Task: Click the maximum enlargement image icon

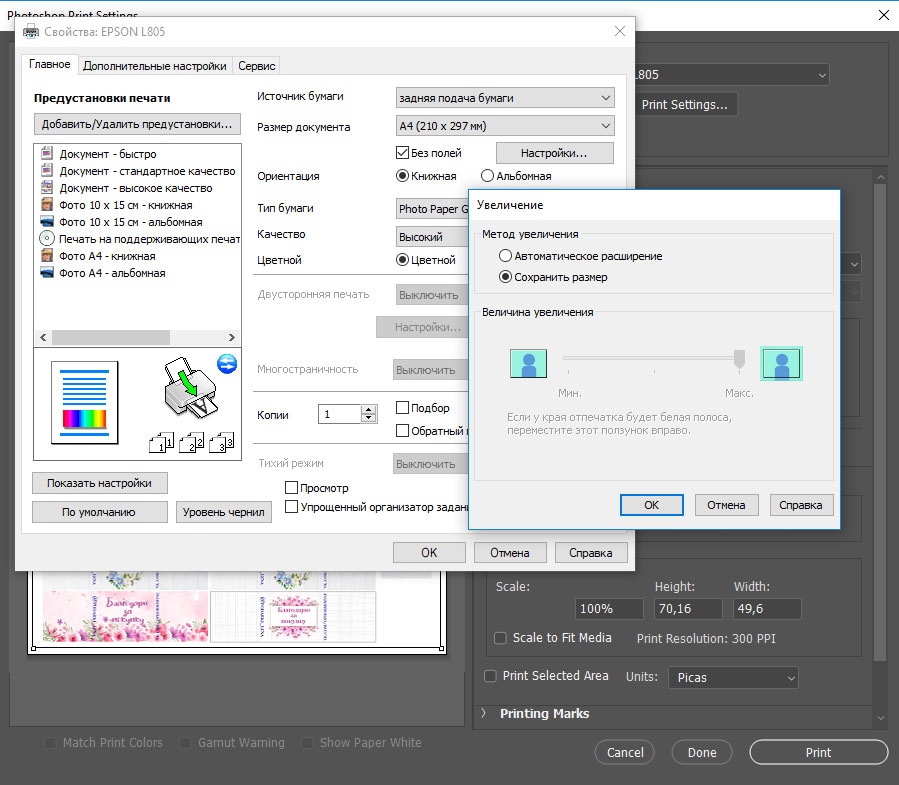Action: (x=781, y=364)
